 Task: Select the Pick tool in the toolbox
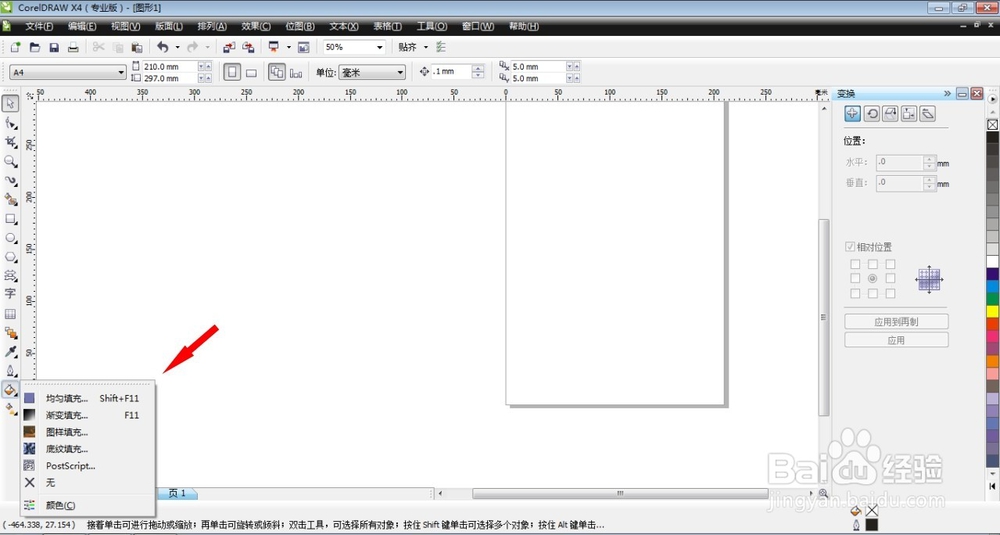tap(11, 103)
